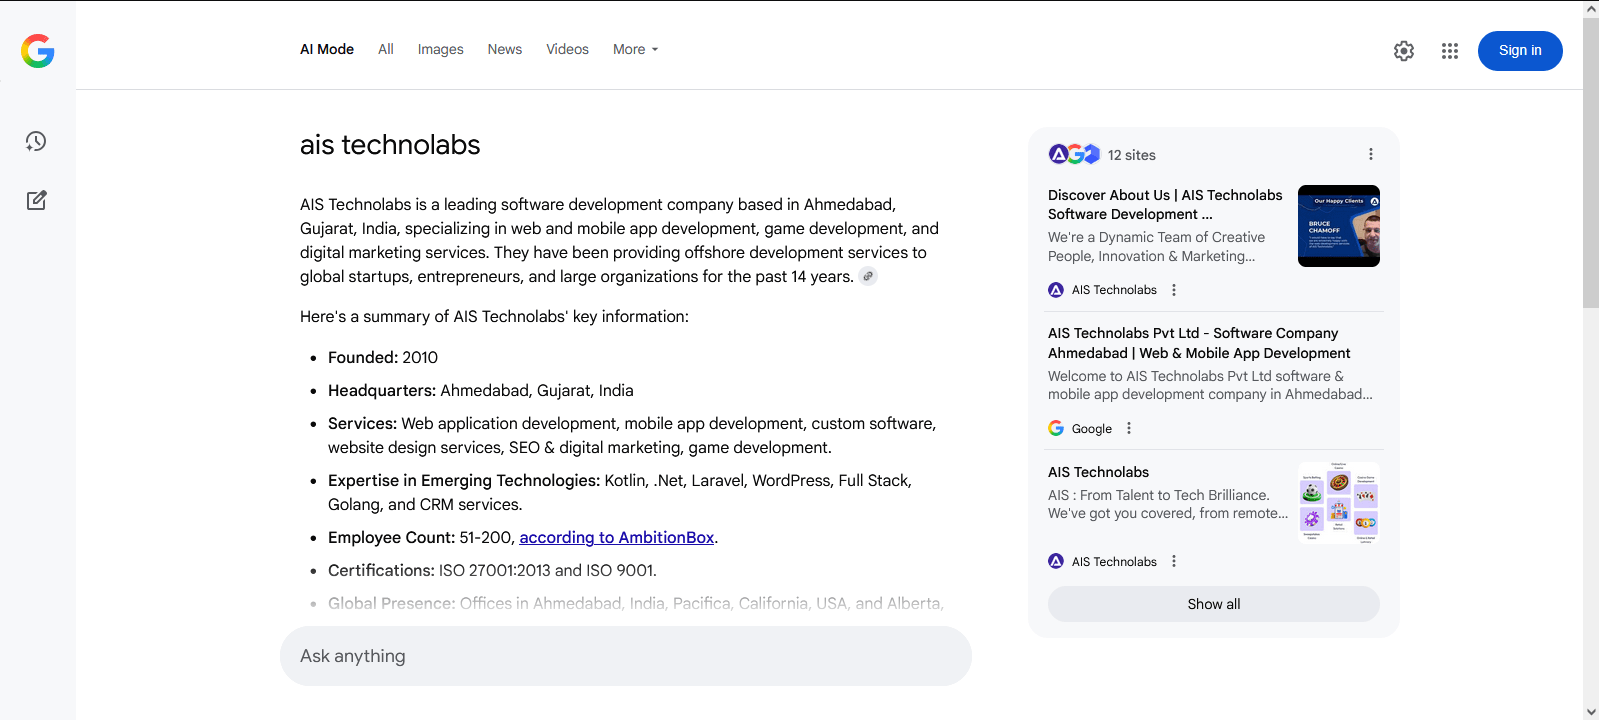This screenshot has height=720, width=1599.
Task: Open the settings gear icon
Action: click(x=1404, y=51)
